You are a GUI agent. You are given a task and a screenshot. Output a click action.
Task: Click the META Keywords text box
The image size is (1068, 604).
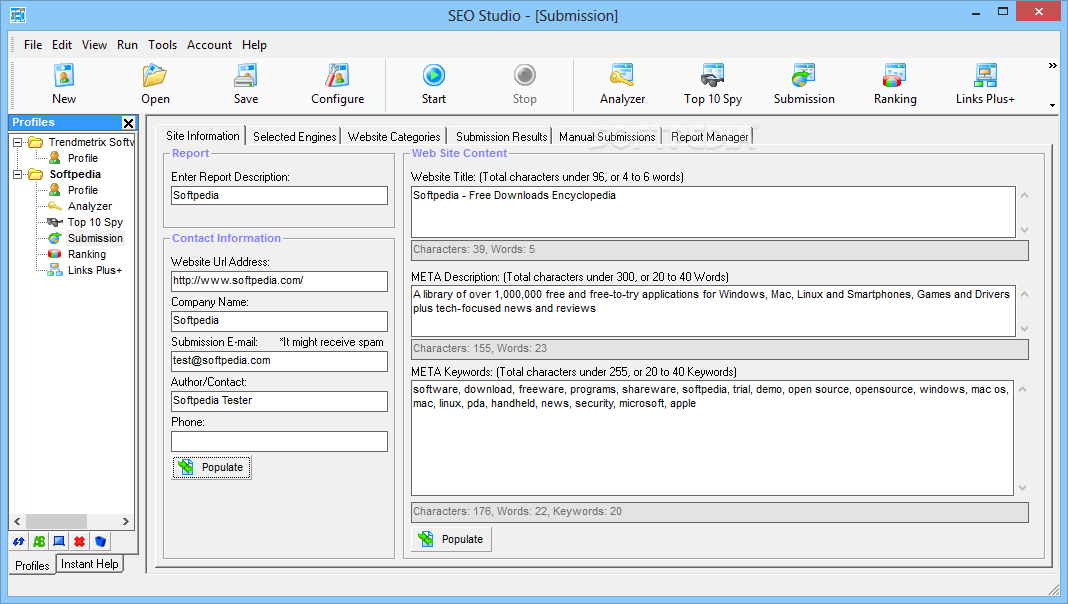point(712,438)
